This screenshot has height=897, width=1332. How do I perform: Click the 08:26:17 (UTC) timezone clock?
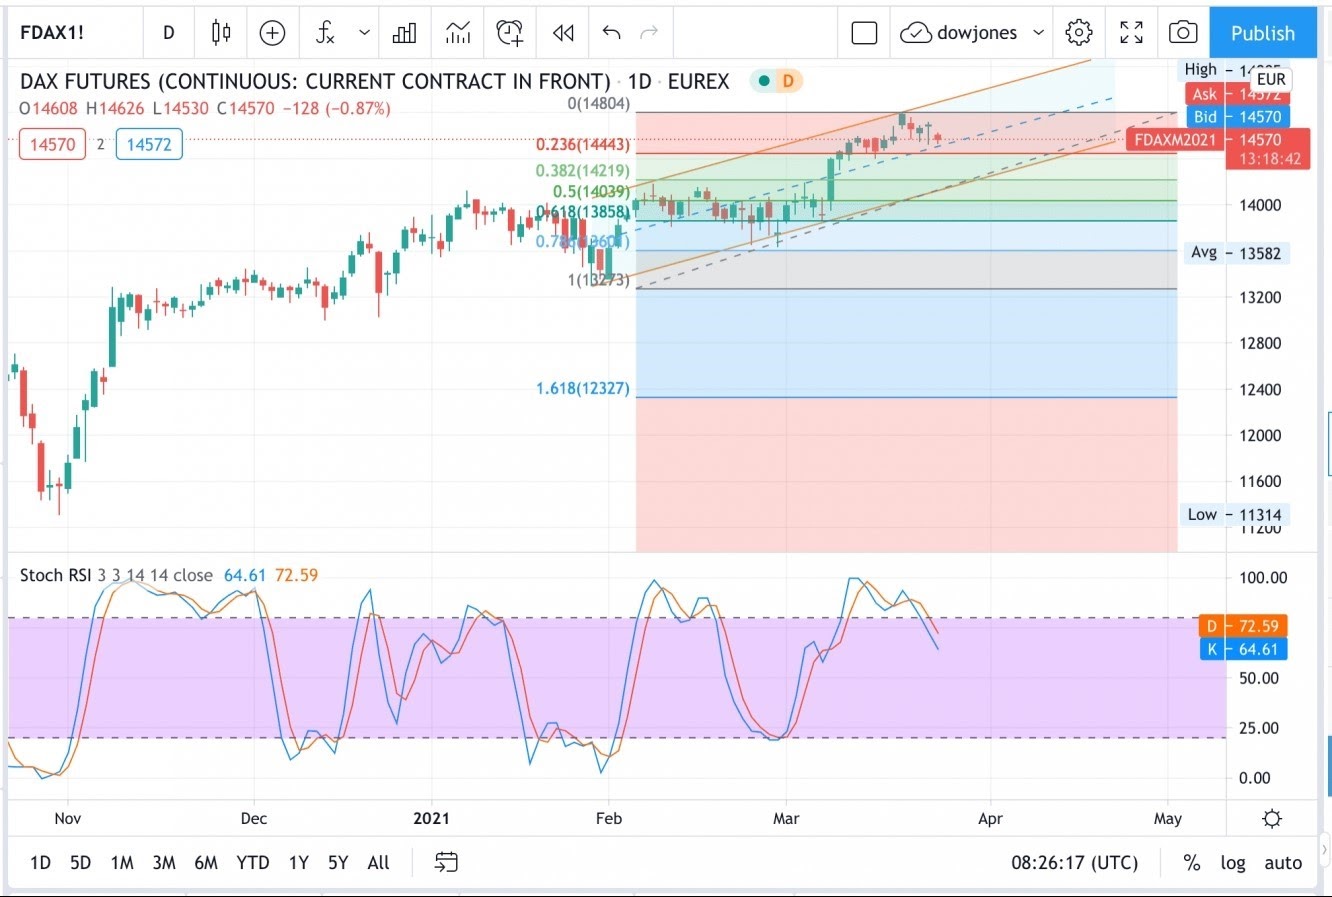click(1074, 862)
